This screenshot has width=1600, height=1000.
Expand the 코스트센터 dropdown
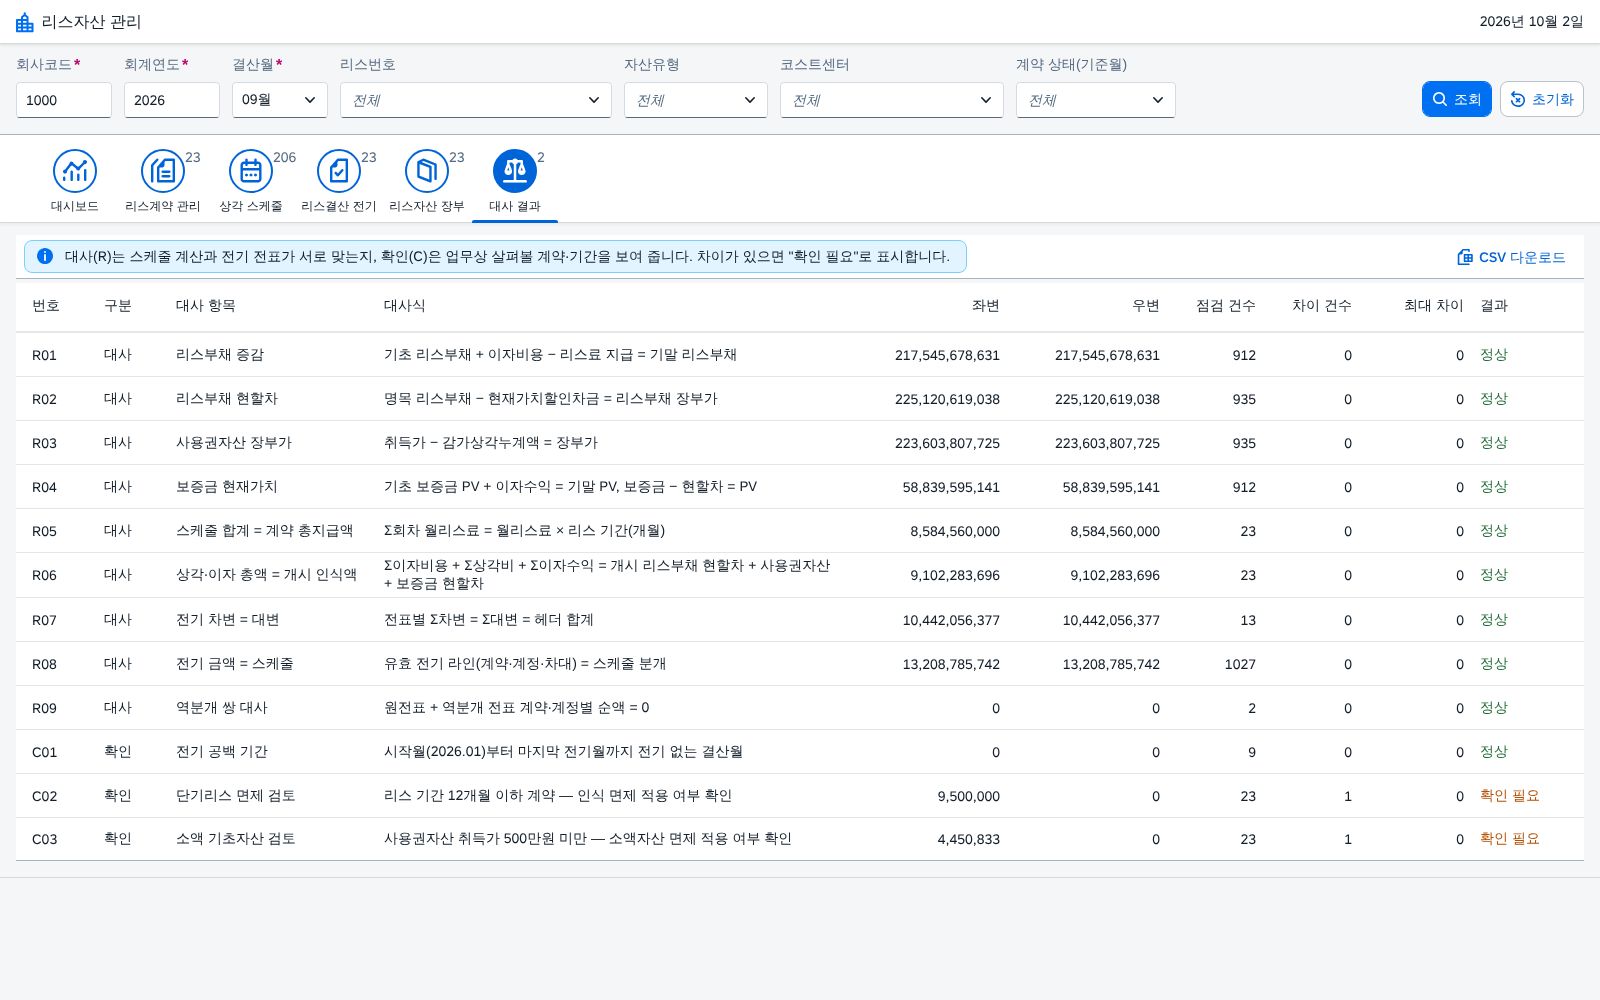pos(892,100)
